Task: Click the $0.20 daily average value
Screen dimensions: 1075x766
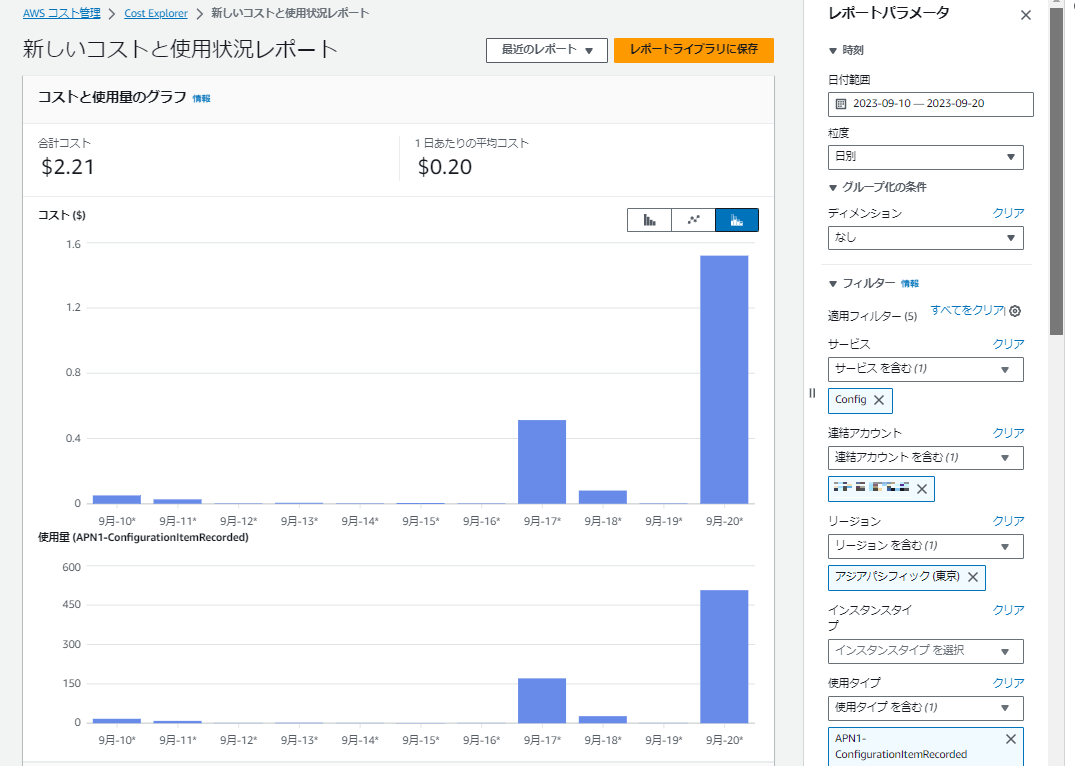Action: [445, 167]
